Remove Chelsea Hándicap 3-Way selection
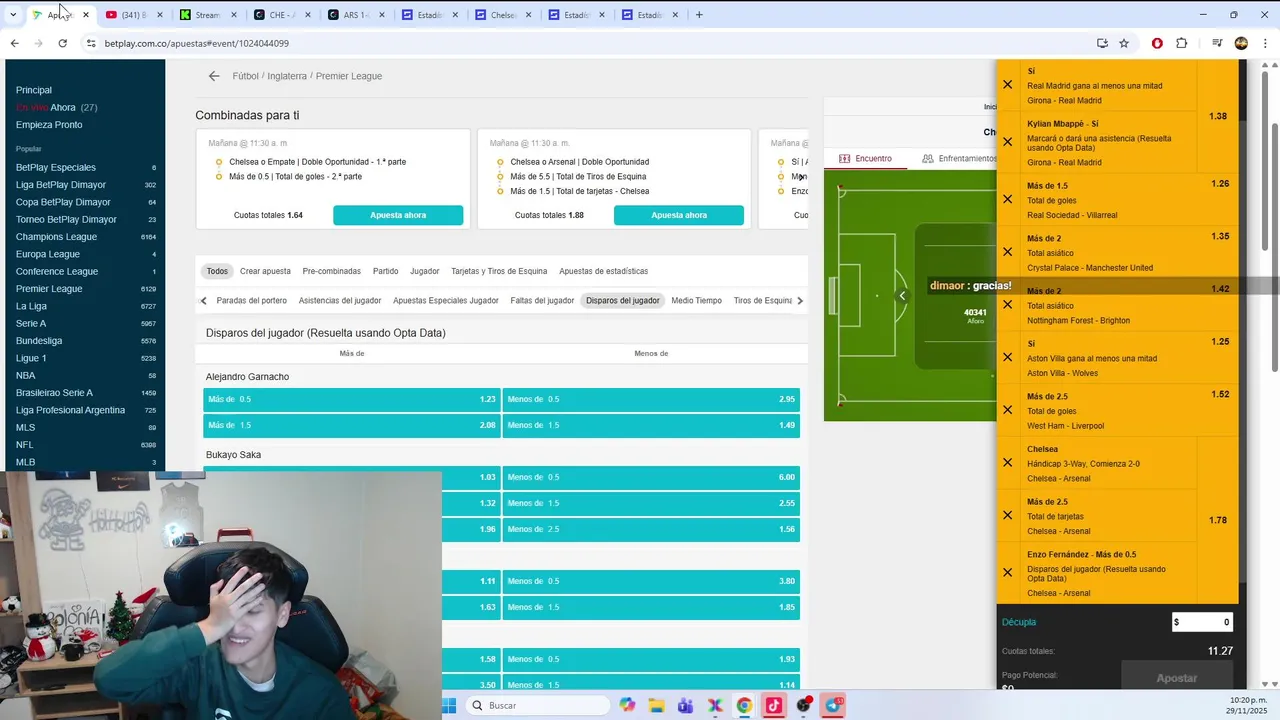Screen dimensions: 1280x720 [x=1007, y=462]
